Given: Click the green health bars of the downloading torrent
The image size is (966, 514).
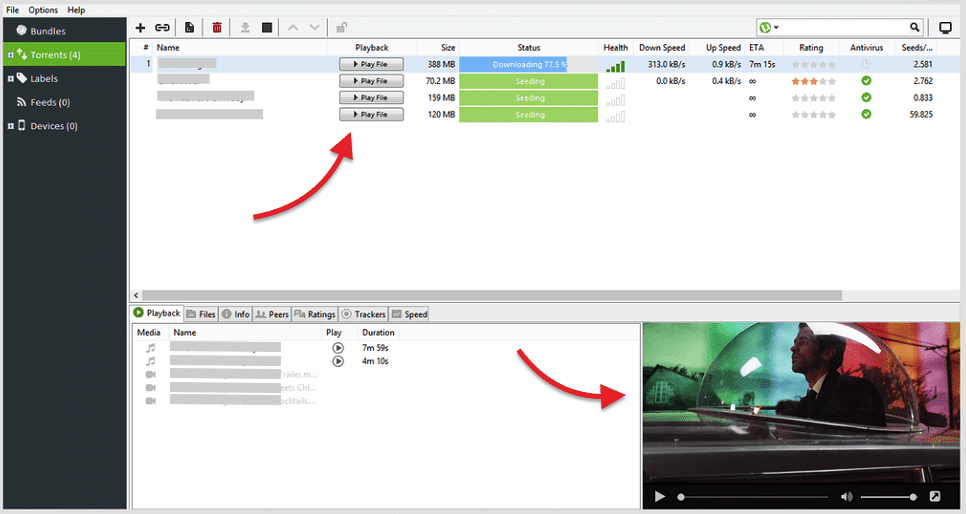Looking at the screenshot, I should [x=615, y=66].
